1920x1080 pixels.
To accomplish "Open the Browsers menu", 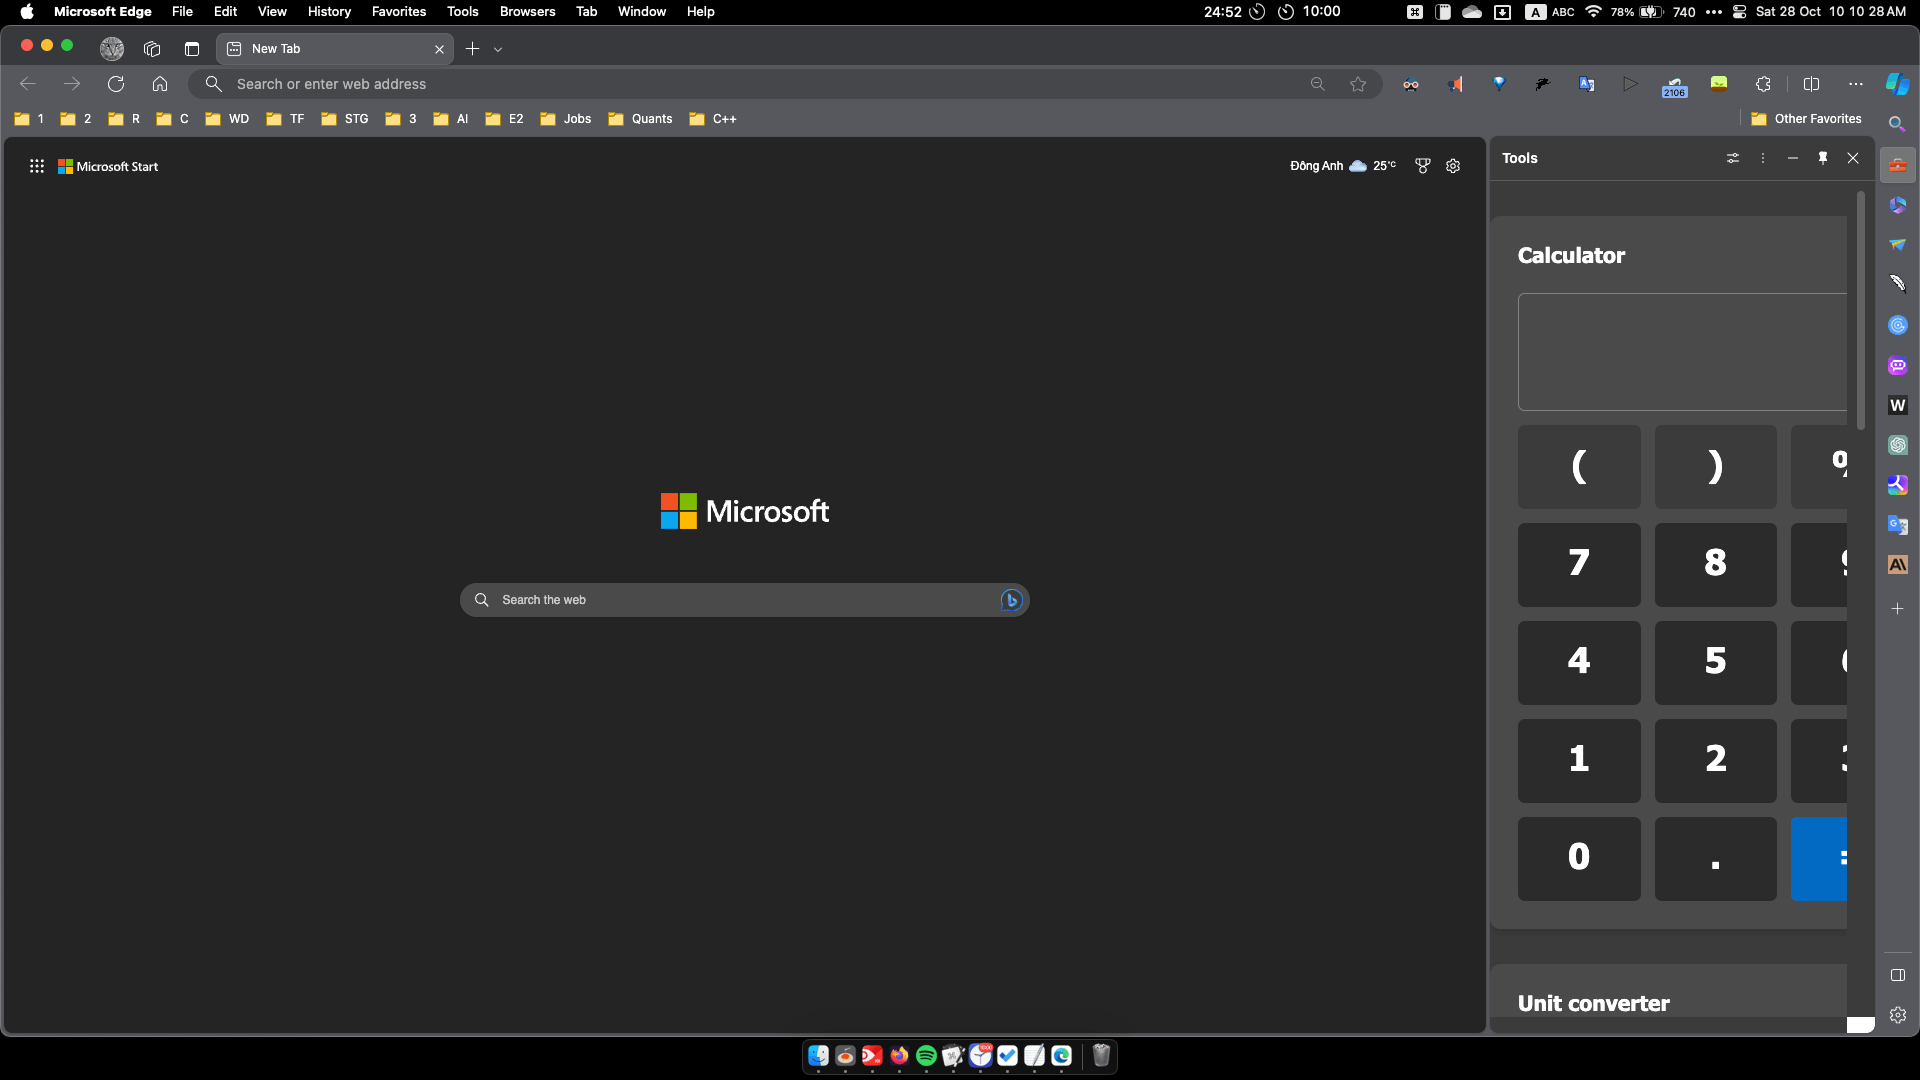I will point(527,12).
